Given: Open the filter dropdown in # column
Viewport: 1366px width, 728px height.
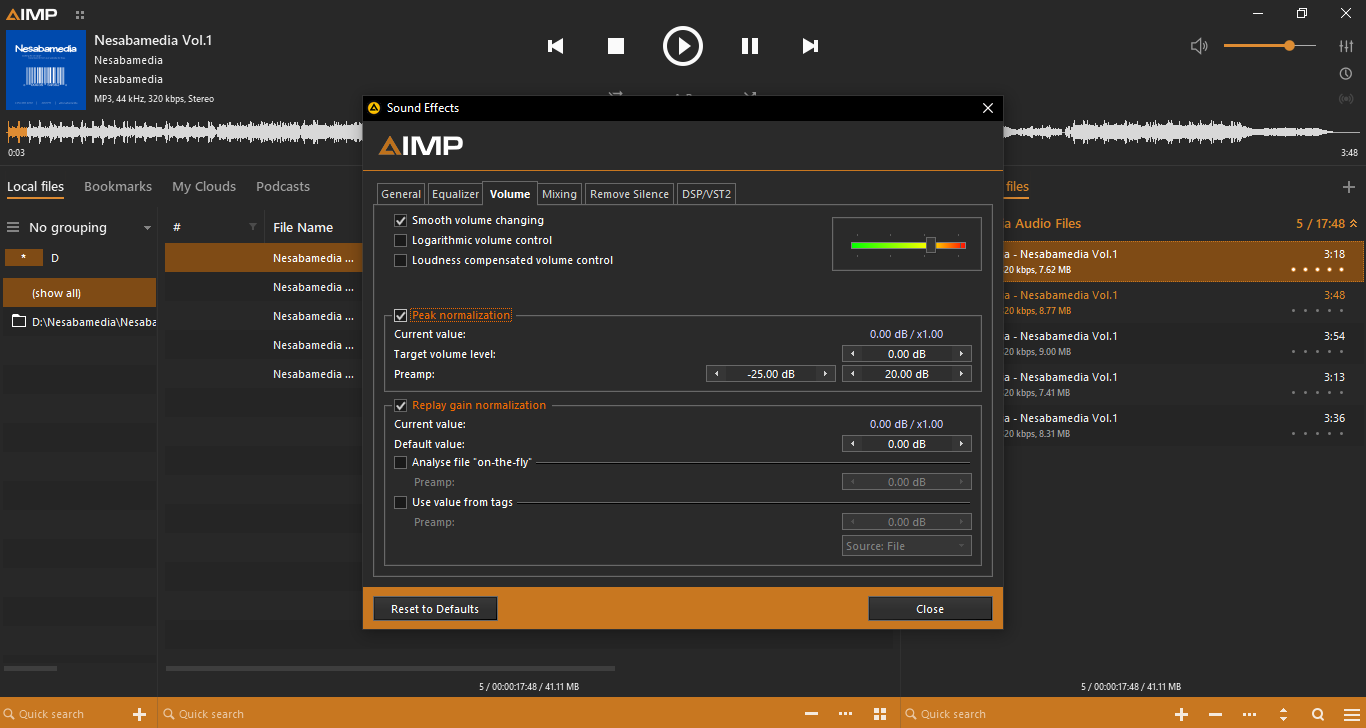Looking at the screenshot, I should pos(253,228).
